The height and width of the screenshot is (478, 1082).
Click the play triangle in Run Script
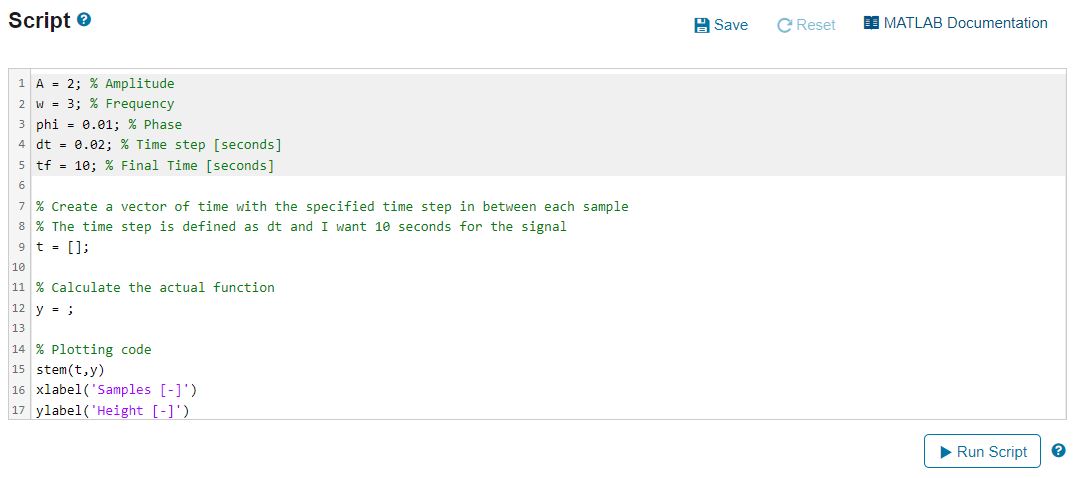pos(945,452)
